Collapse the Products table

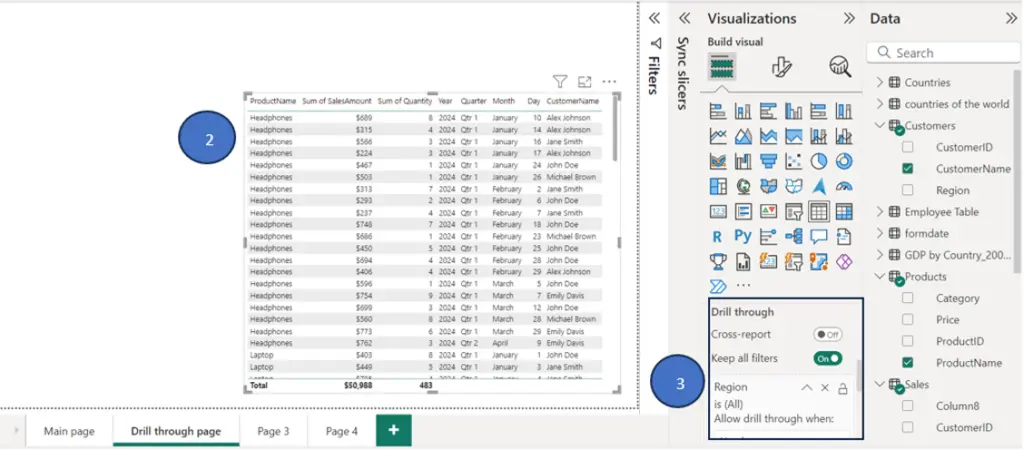click(x=879, y=276)
